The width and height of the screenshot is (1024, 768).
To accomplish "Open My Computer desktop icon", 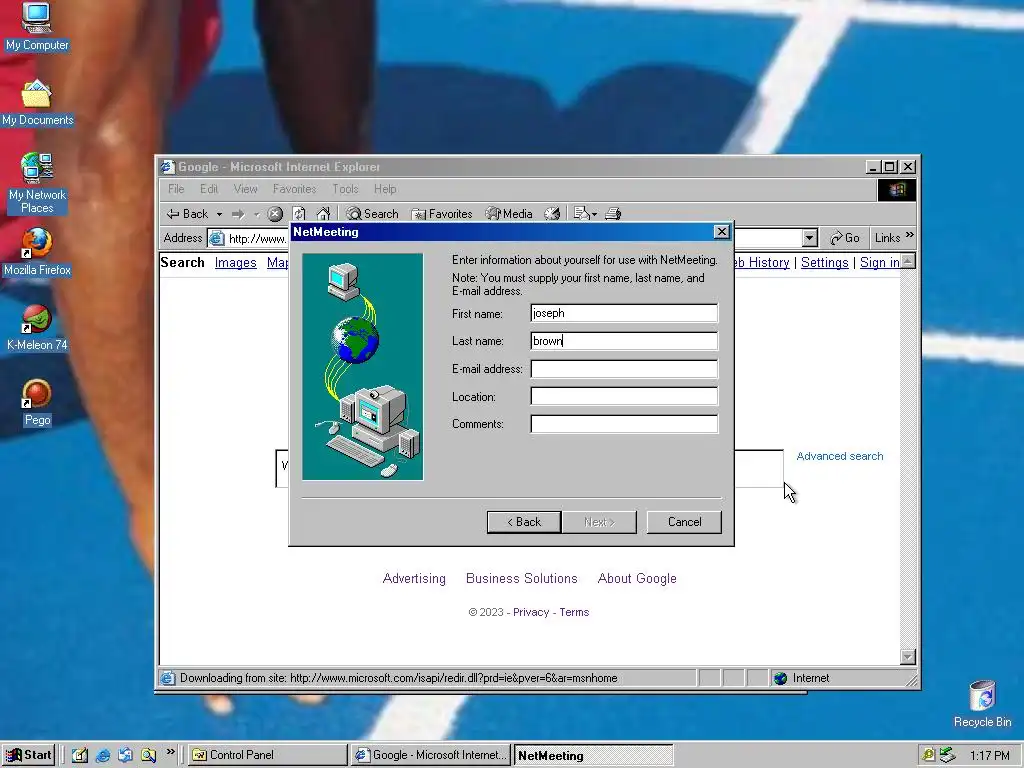I will click(x=37, y=26).
